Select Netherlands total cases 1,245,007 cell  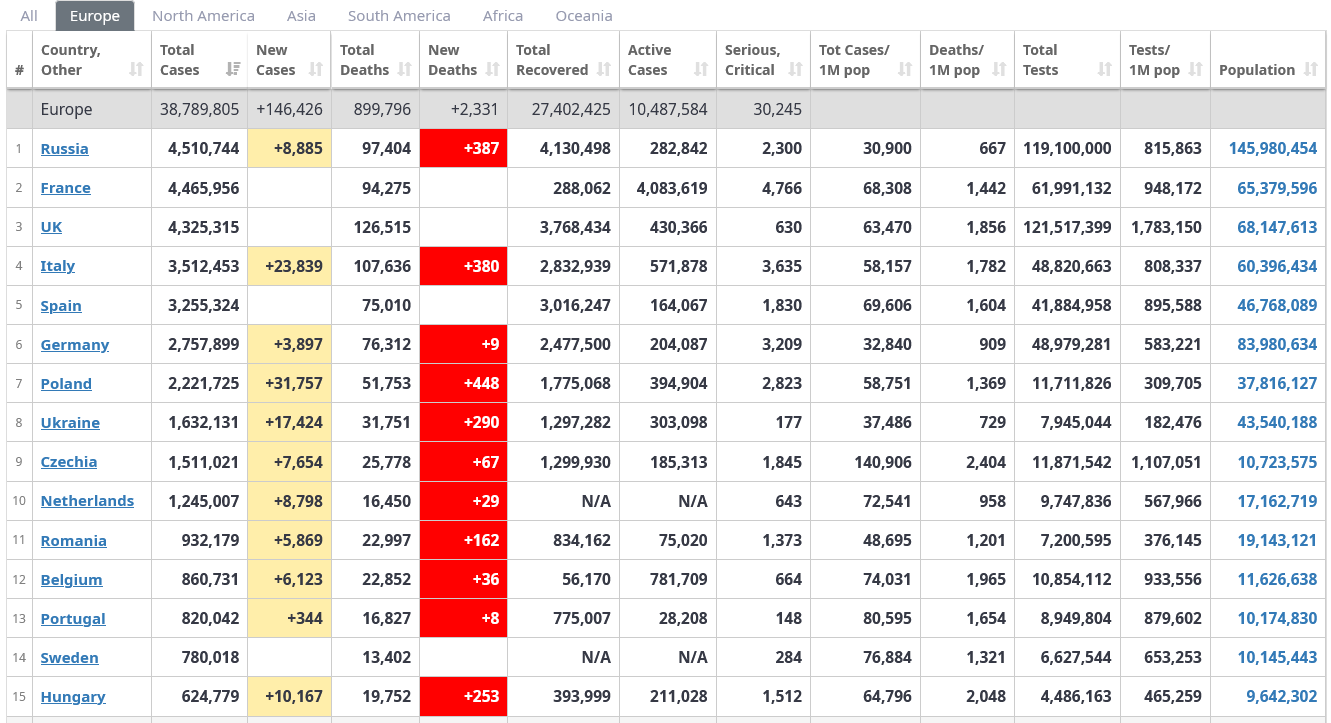(x=200, y=501)
